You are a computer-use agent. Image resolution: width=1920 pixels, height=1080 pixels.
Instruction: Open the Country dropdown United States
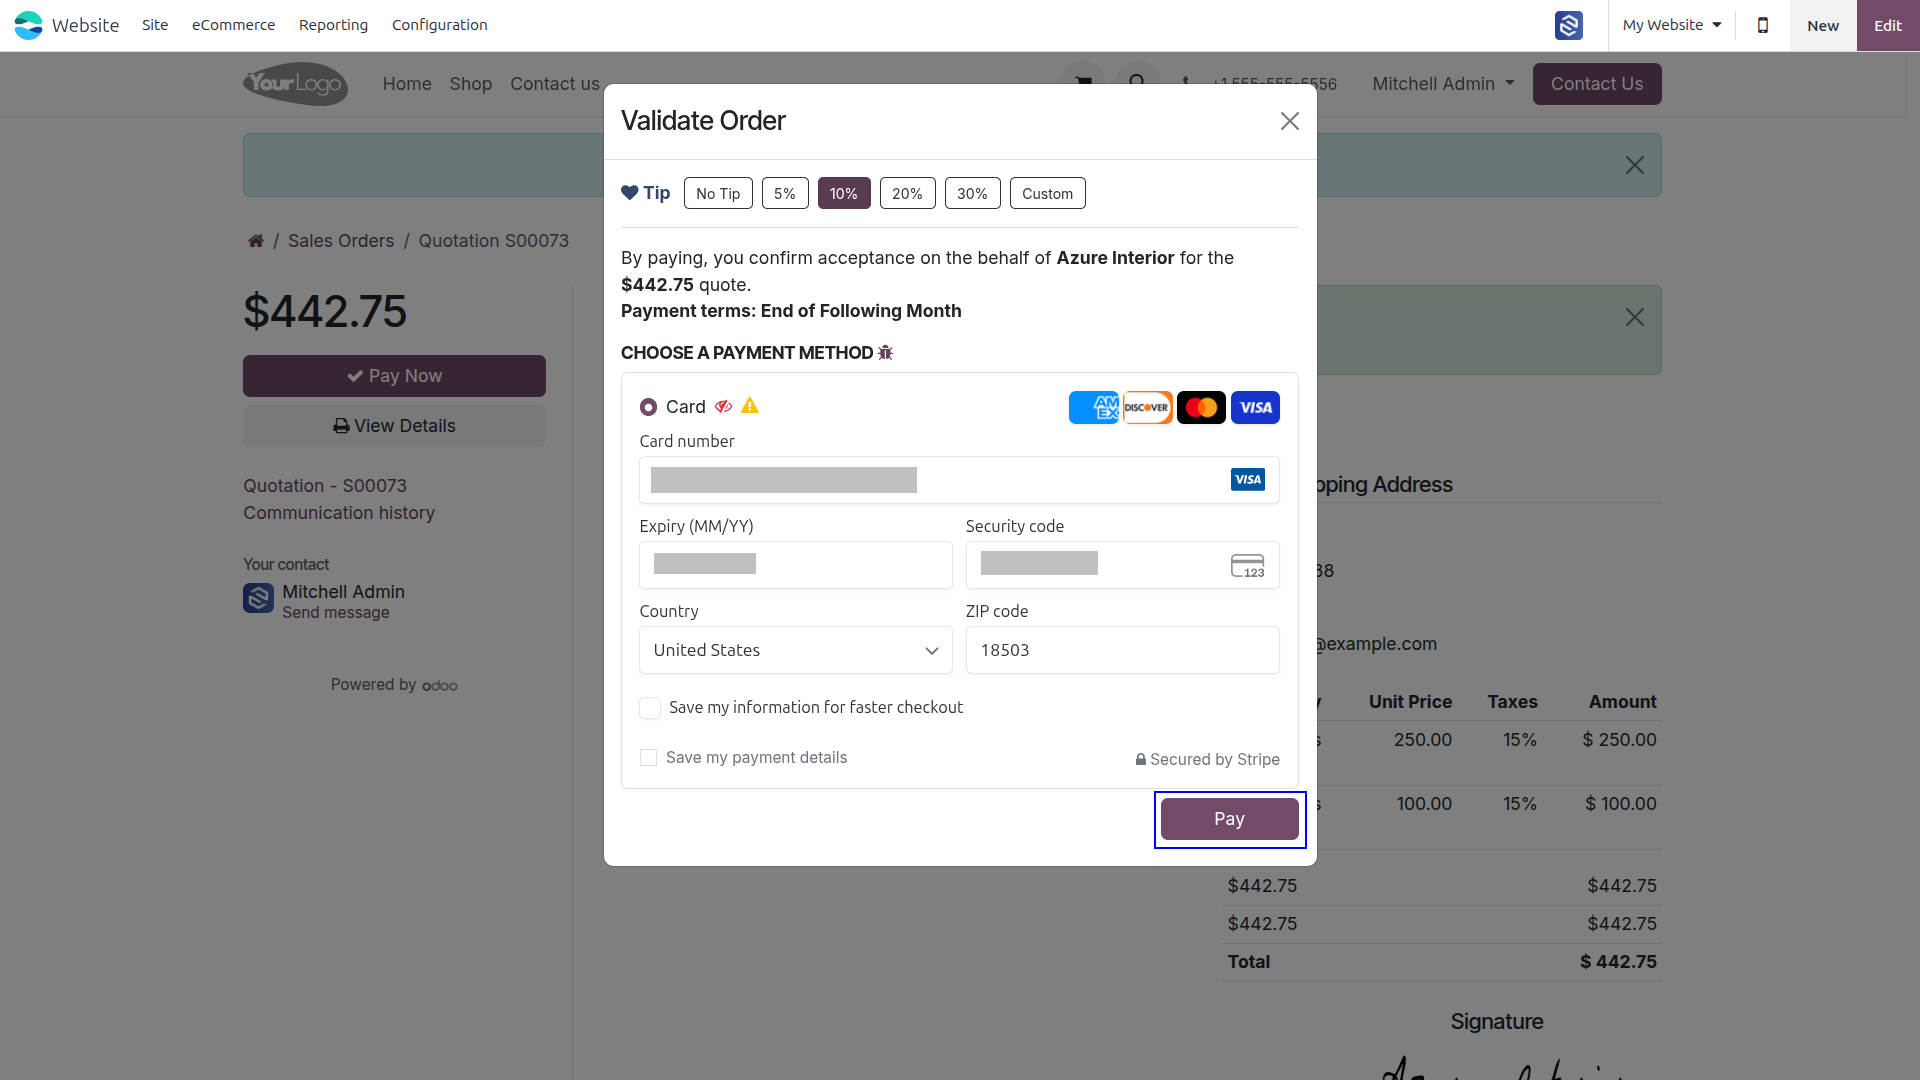(x=796, y=650)
